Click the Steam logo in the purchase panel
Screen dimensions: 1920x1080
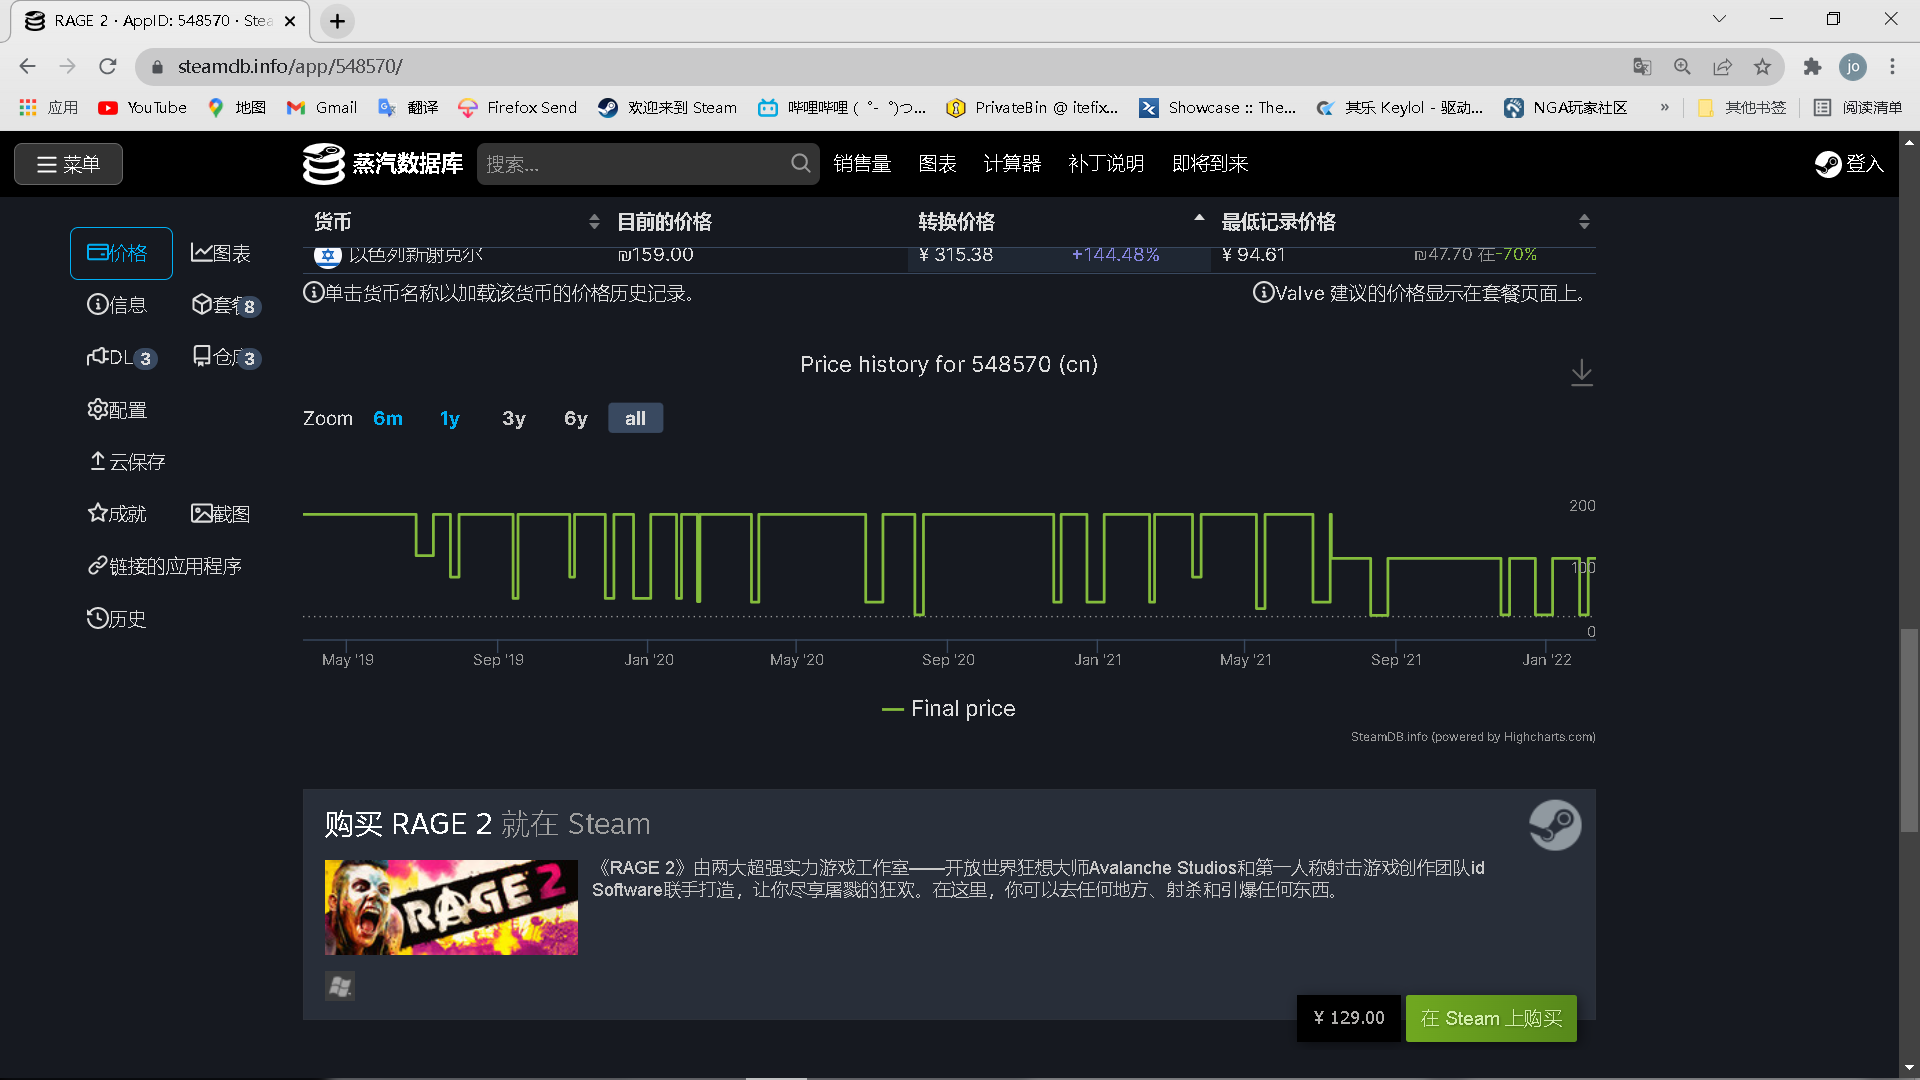1554,825
